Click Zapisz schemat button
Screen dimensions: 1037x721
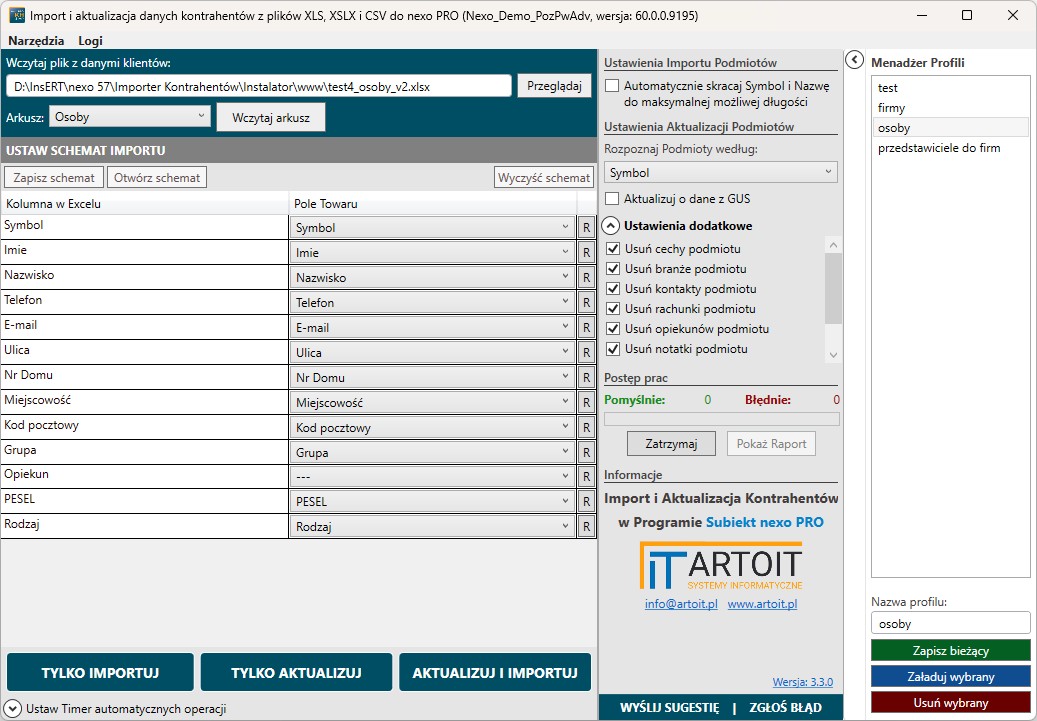[54, 177]
